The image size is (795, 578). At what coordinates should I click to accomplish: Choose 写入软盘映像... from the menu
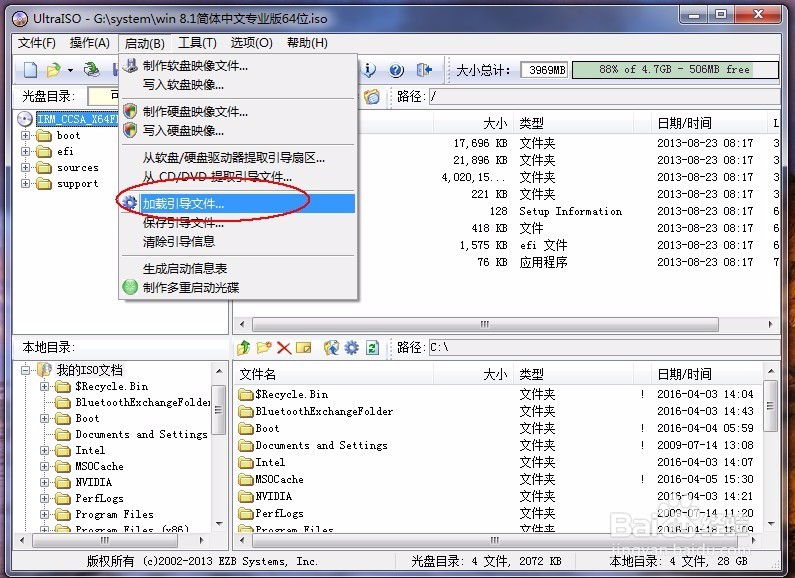click(x=237, y=85)
